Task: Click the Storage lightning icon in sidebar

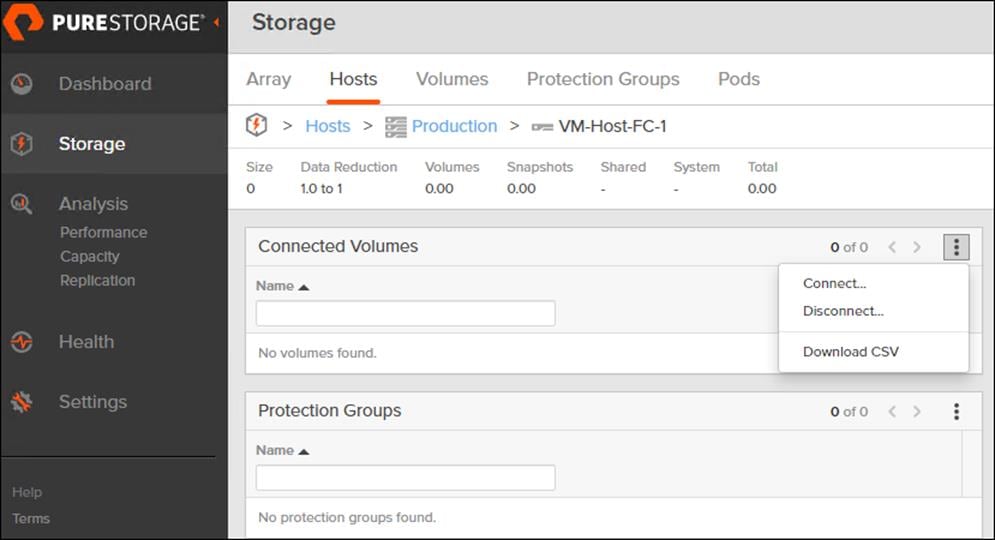Action: coord(22,144)
